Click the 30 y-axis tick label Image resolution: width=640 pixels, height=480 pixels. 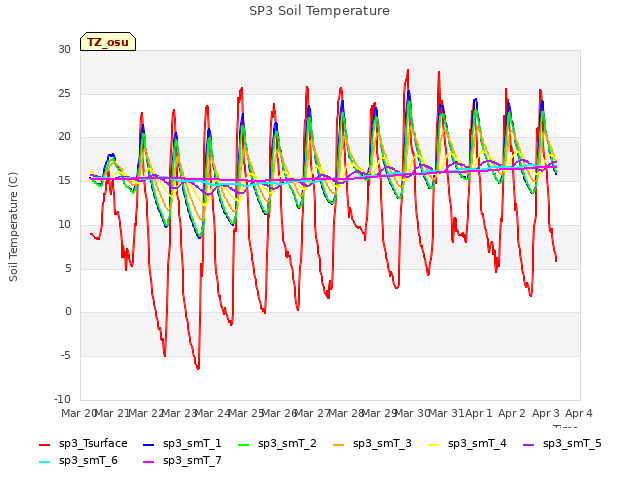[64, 49]
